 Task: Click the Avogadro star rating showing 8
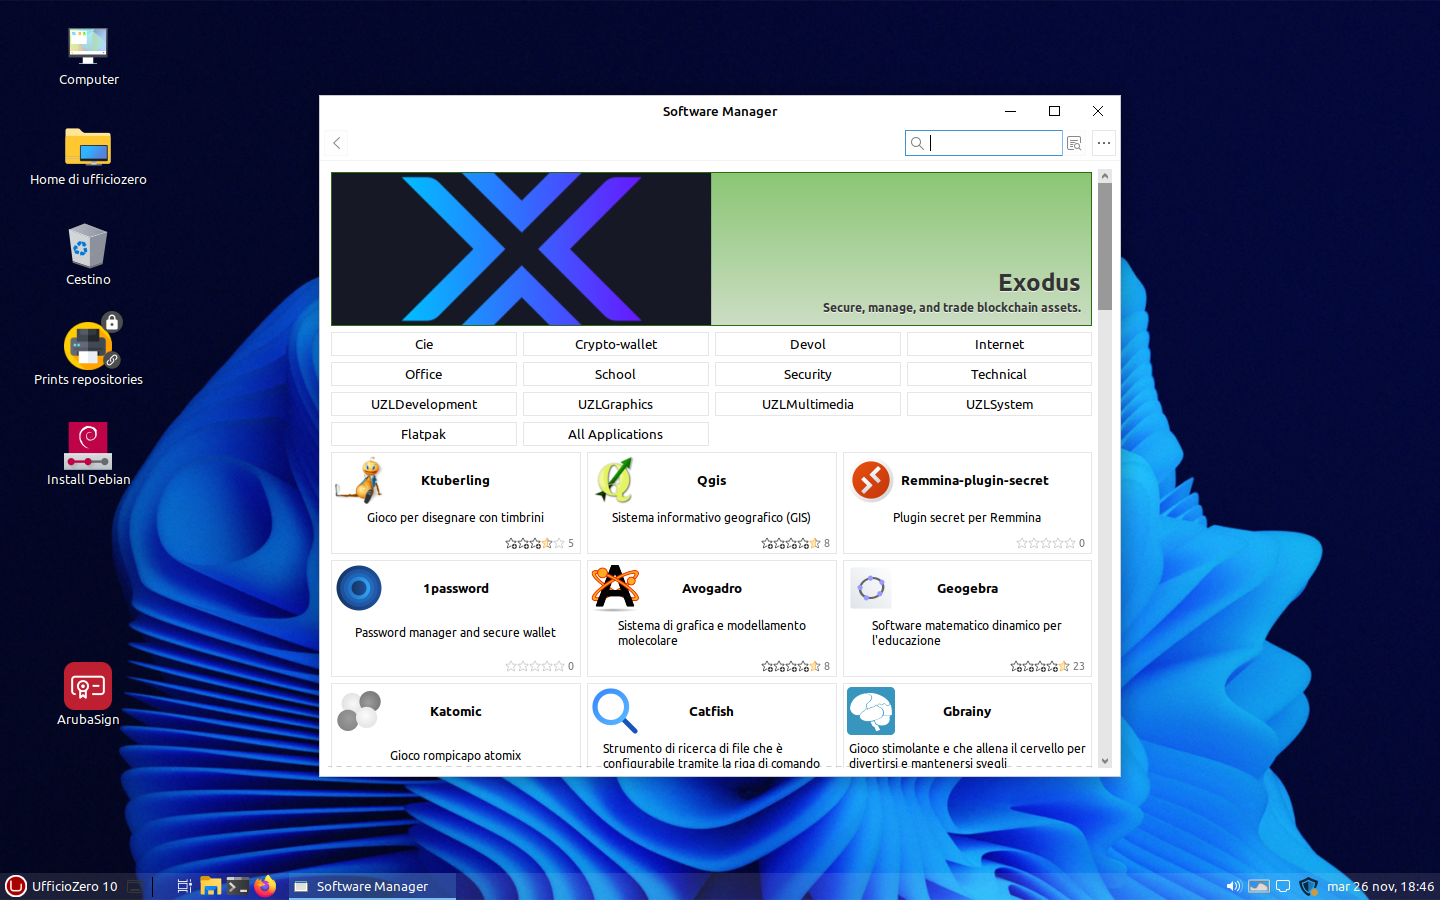tap(791, 666)
